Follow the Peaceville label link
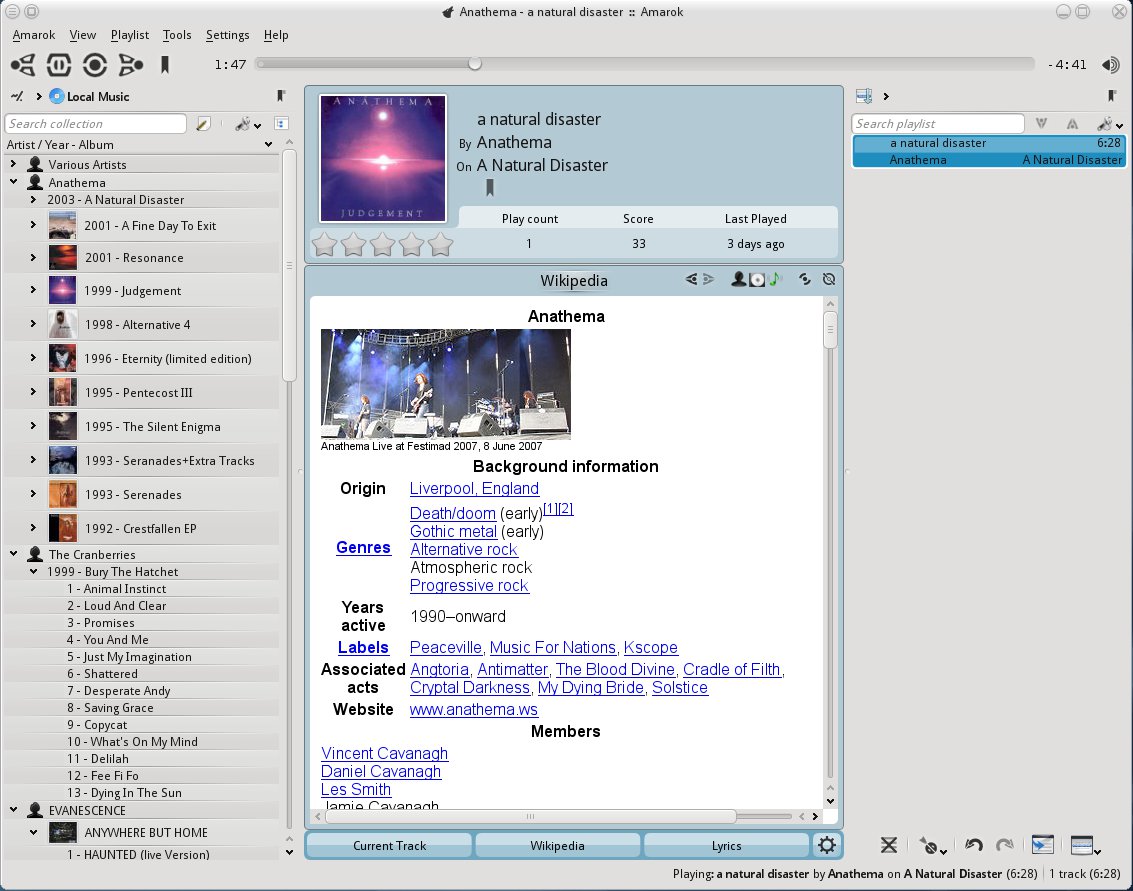The image size is (1133, 891). [x=445, y=647]
